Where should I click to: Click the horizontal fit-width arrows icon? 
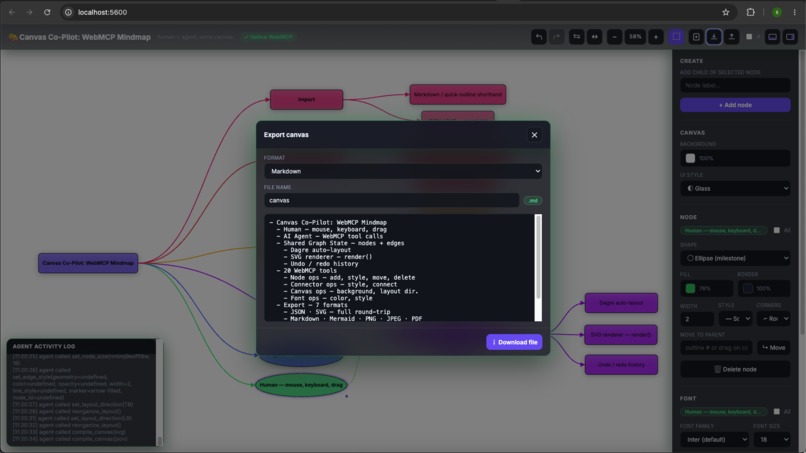click(595, 37)
